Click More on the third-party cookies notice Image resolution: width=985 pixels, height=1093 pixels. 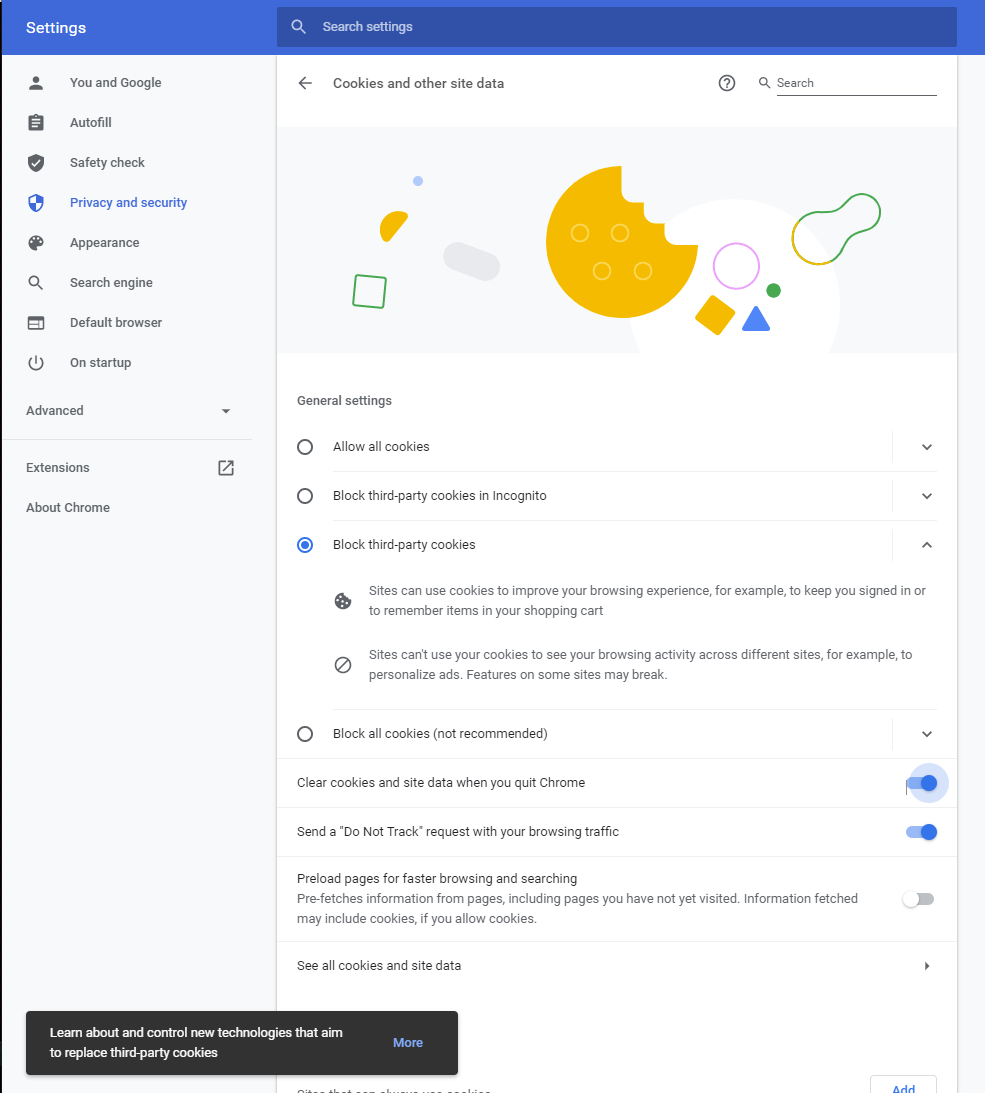[408, 1043]
